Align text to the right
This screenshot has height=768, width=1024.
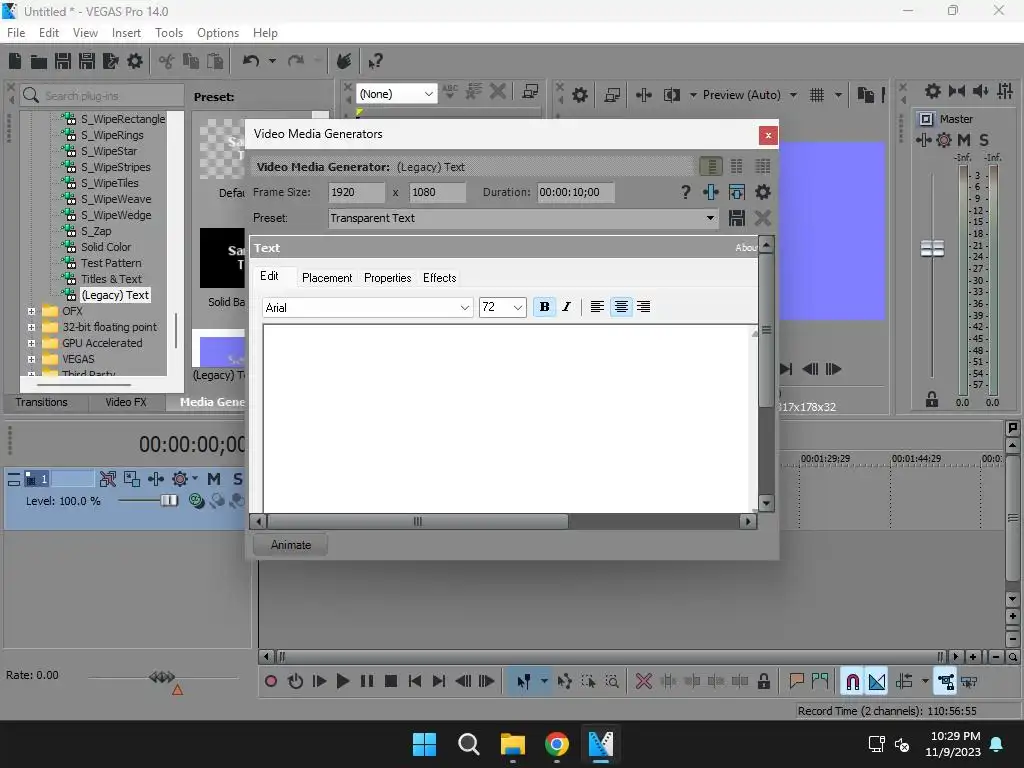(x=644, y=307)
